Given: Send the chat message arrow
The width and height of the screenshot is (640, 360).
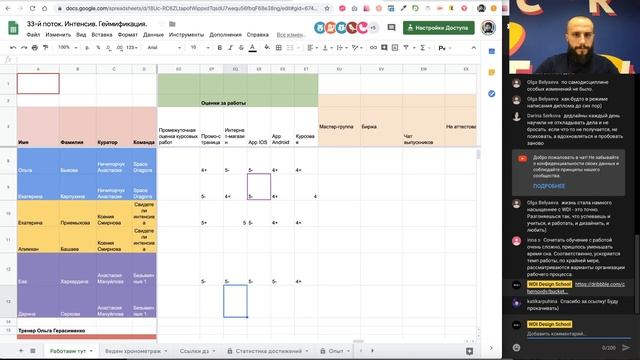Looking at the screenshot, I should point(626,347).
